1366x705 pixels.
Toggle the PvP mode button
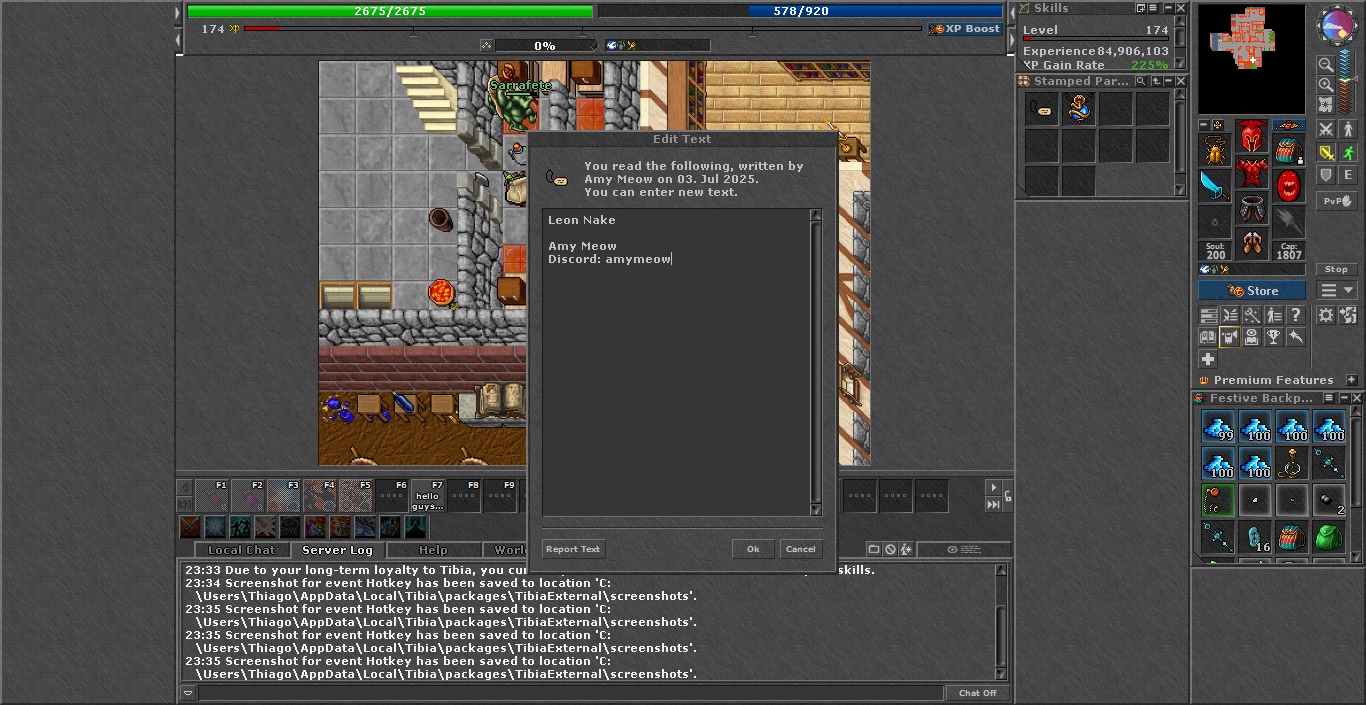point(1336,201)
